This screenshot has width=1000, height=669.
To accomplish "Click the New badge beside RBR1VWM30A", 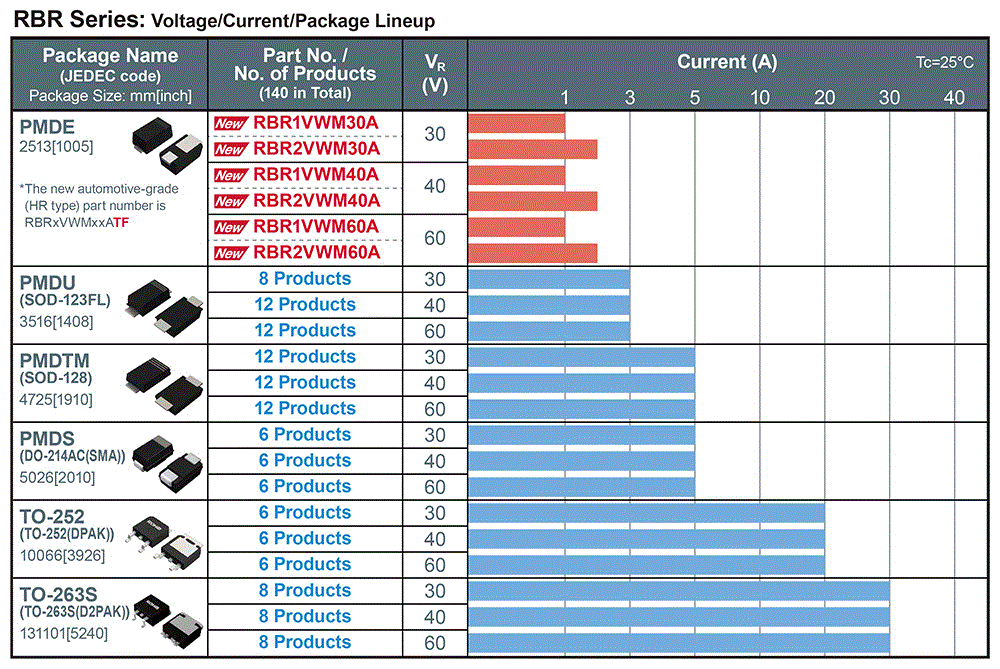I will [230, 124].
